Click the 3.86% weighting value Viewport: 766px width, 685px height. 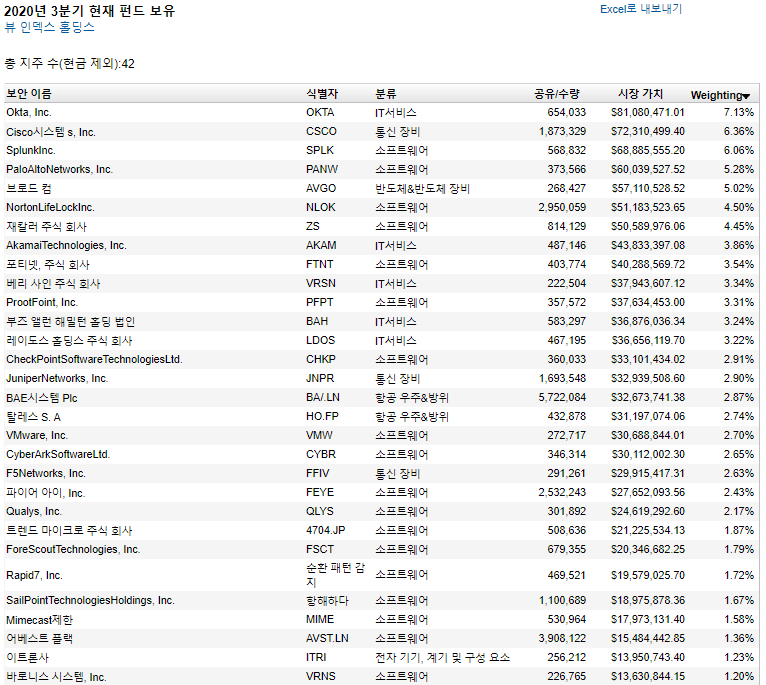click(739, 246)
